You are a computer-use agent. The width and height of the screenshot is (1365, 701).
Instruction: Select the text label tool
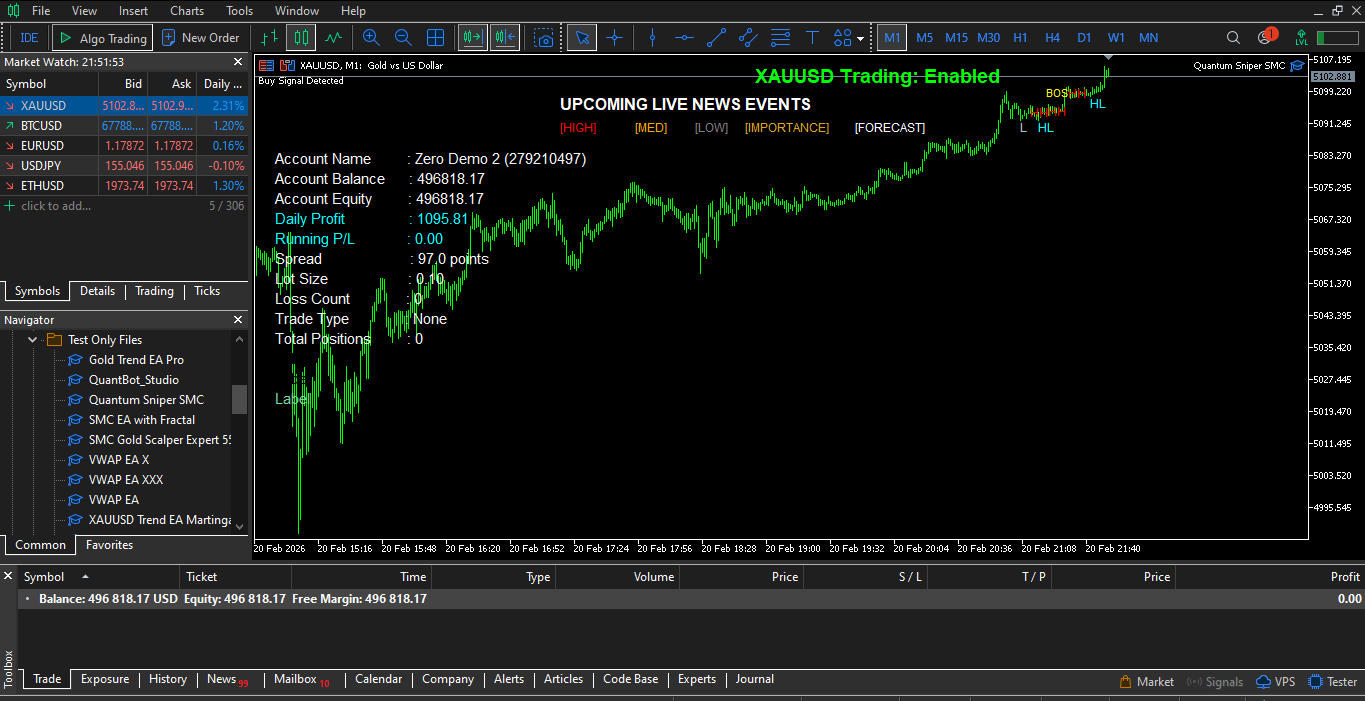[812, 38]
